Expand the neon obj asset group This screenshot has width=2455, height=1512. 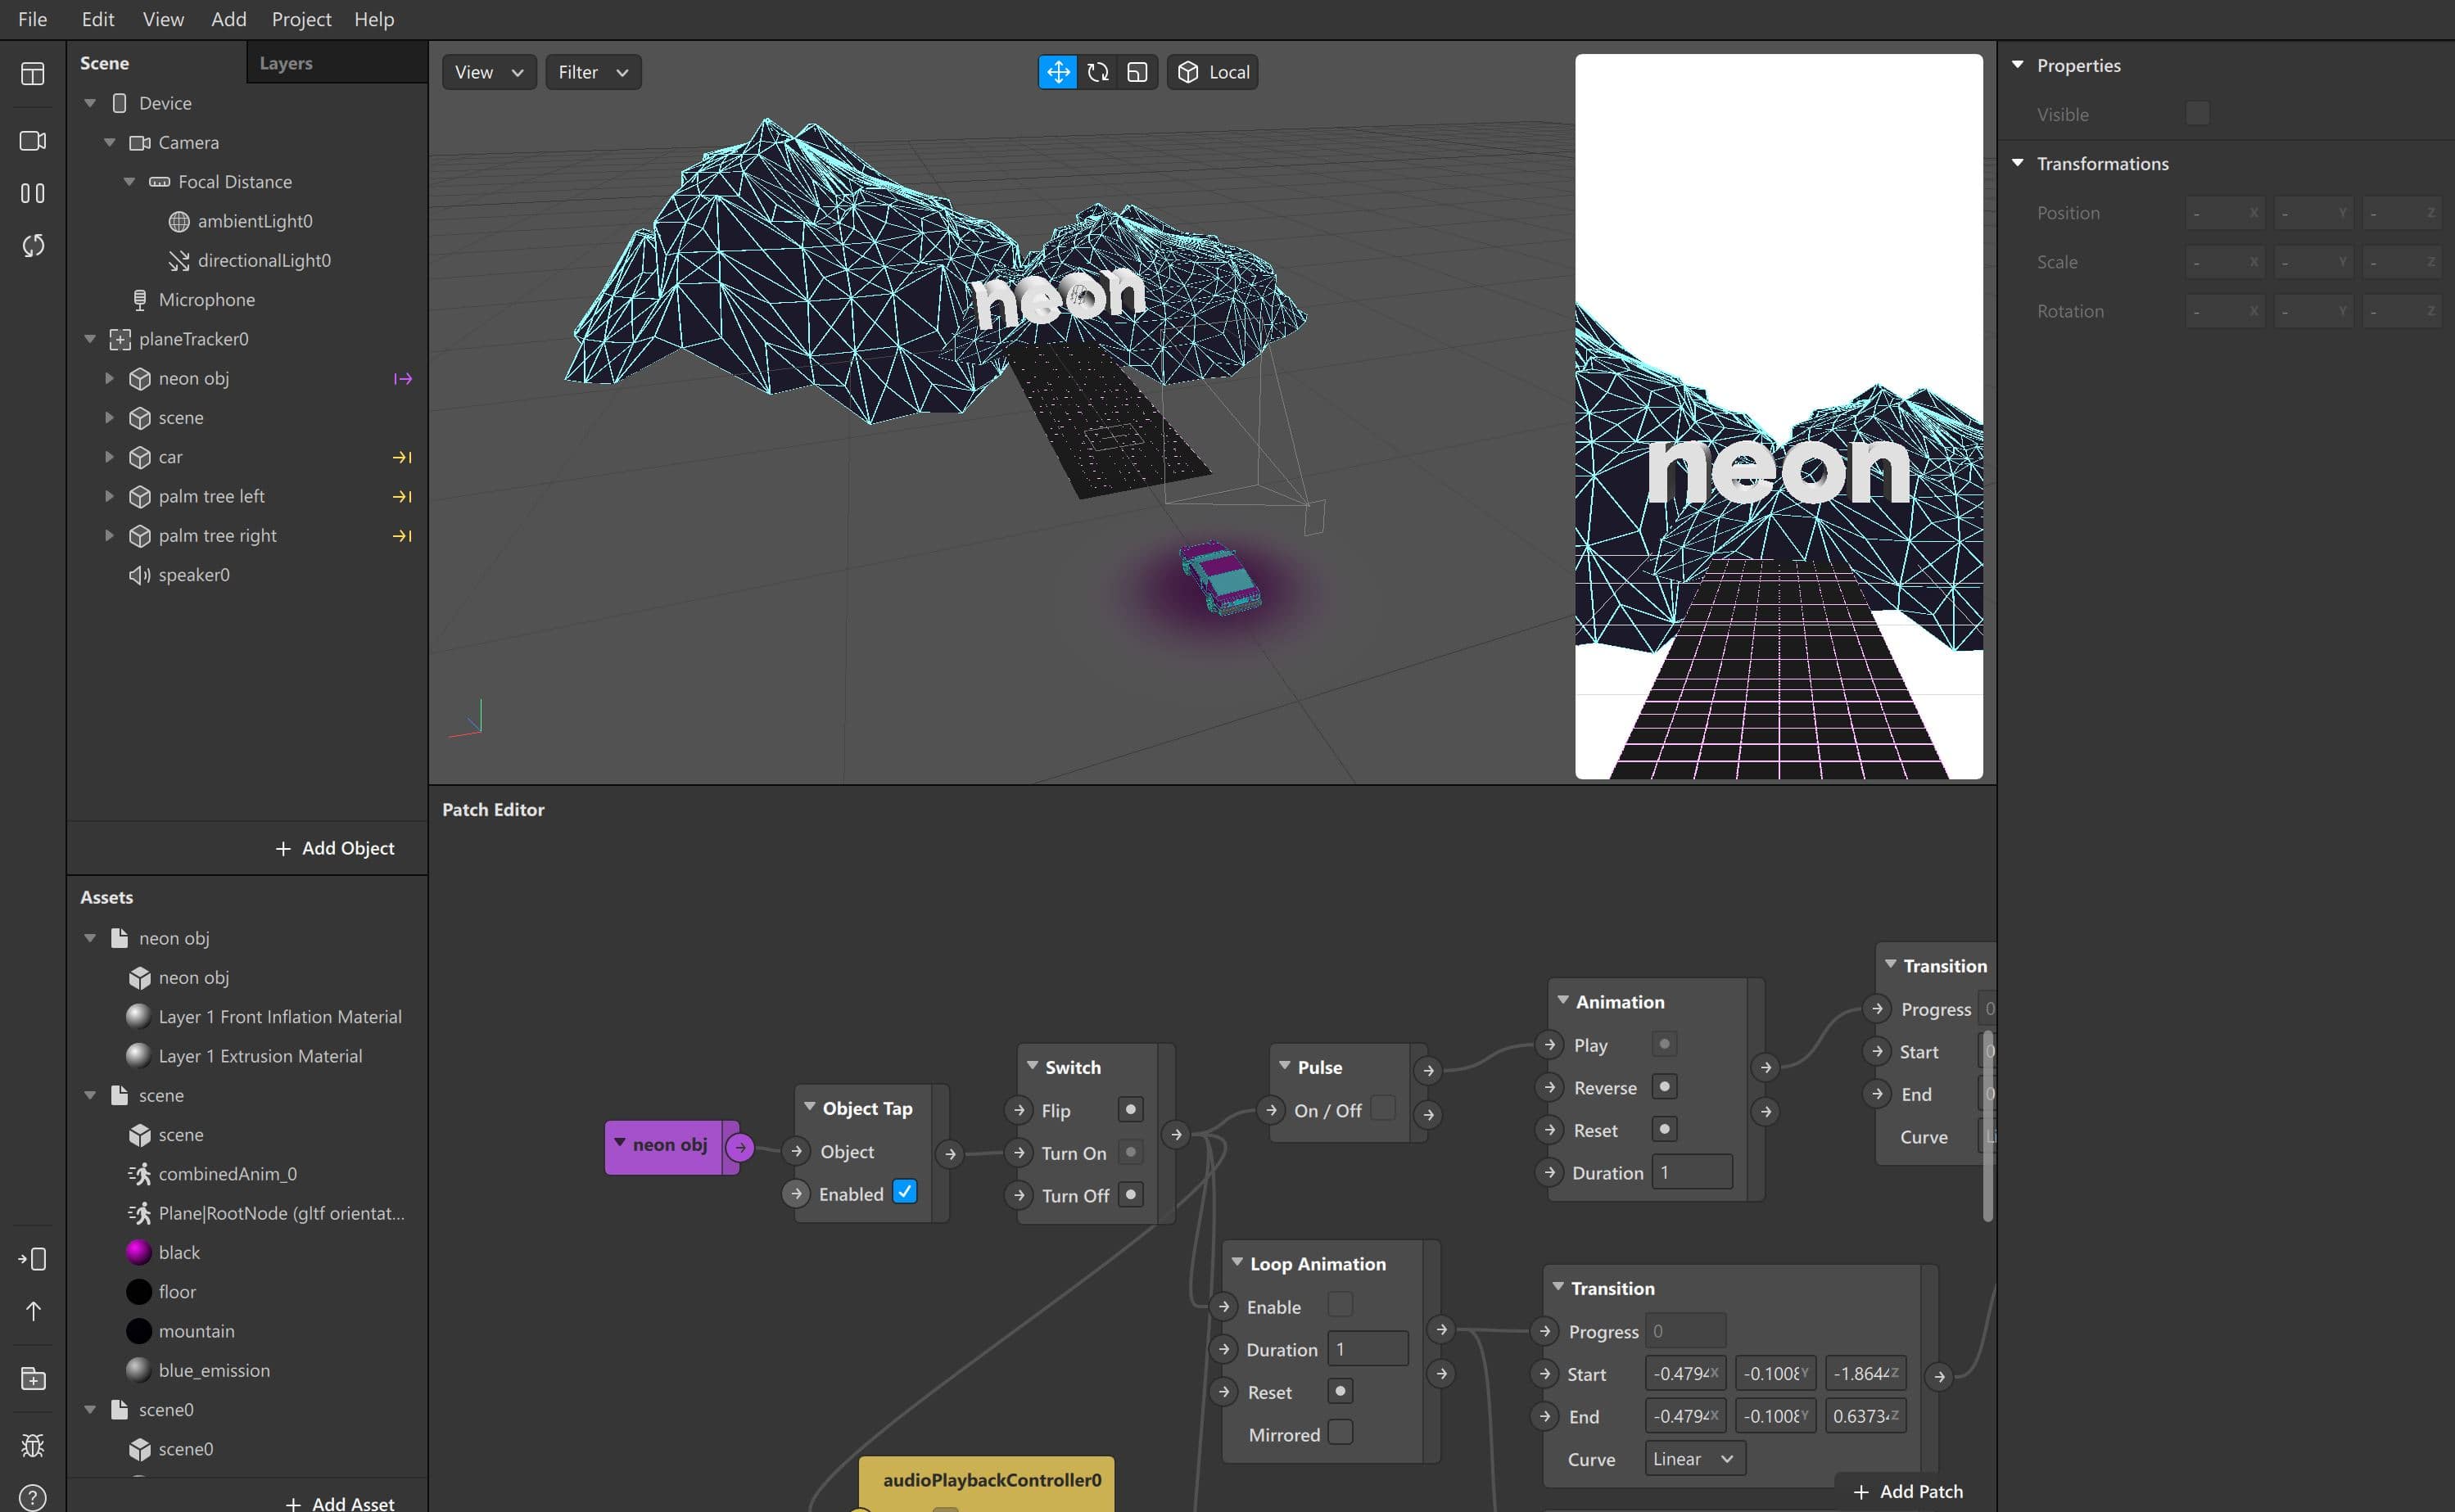[x=89, y=937]
